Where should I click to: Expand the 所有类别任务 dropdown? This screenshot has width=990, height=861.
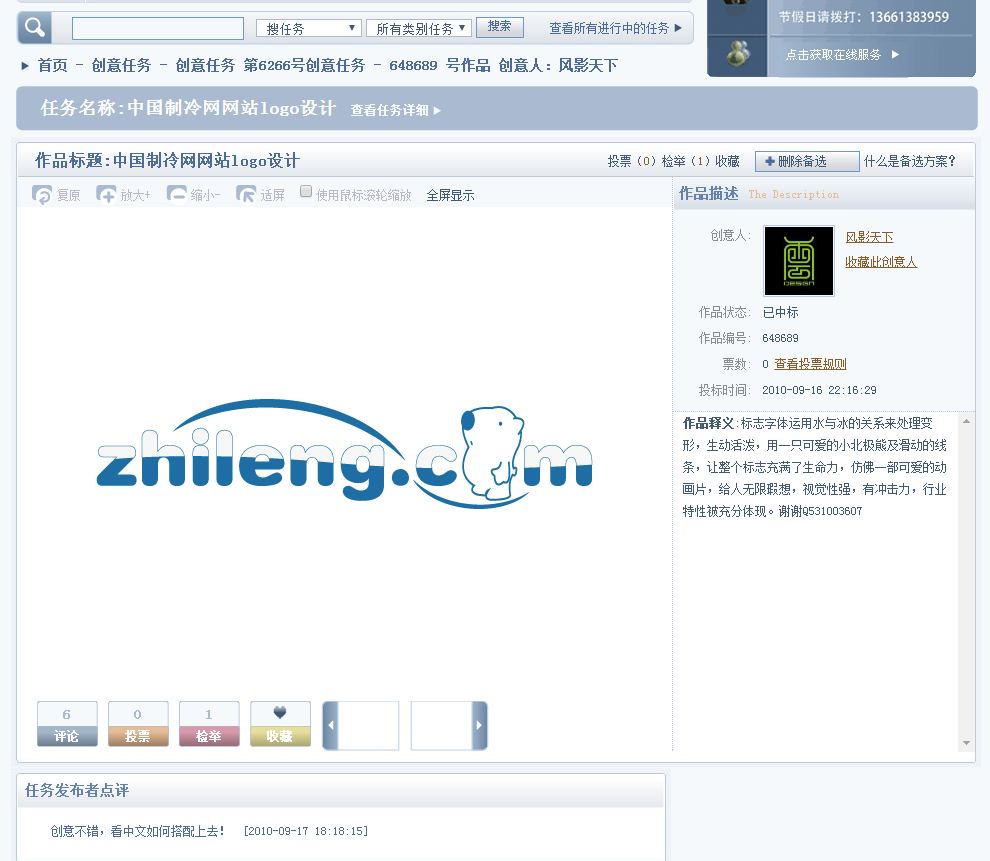[418, 29]
